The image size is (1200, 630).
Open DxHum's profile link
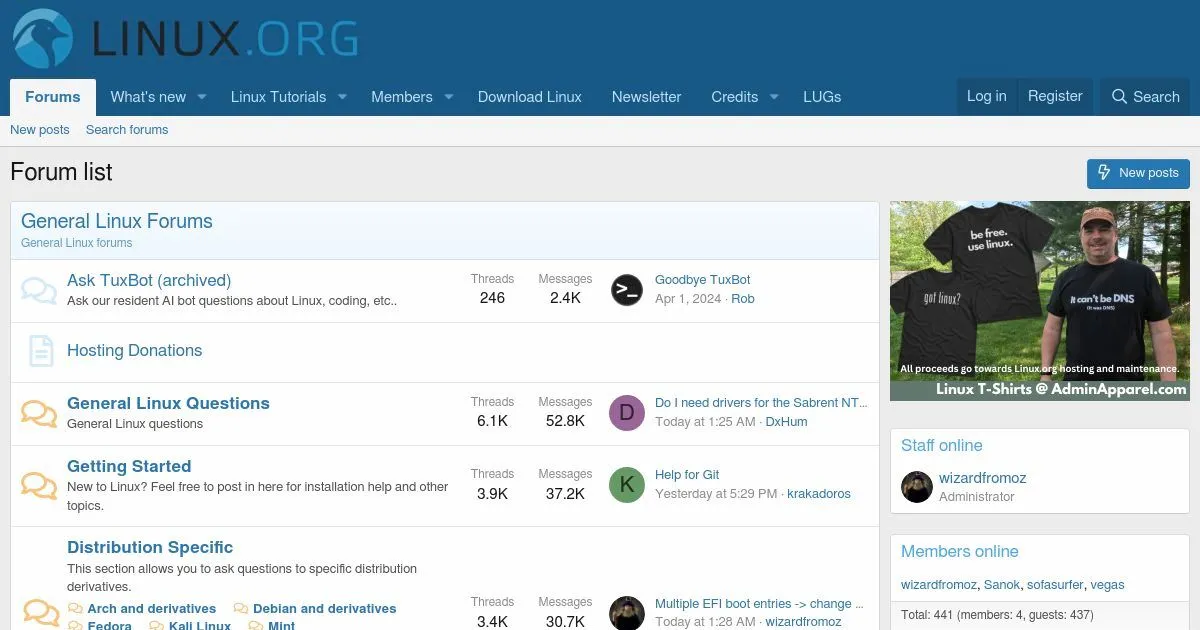[787, 422]
